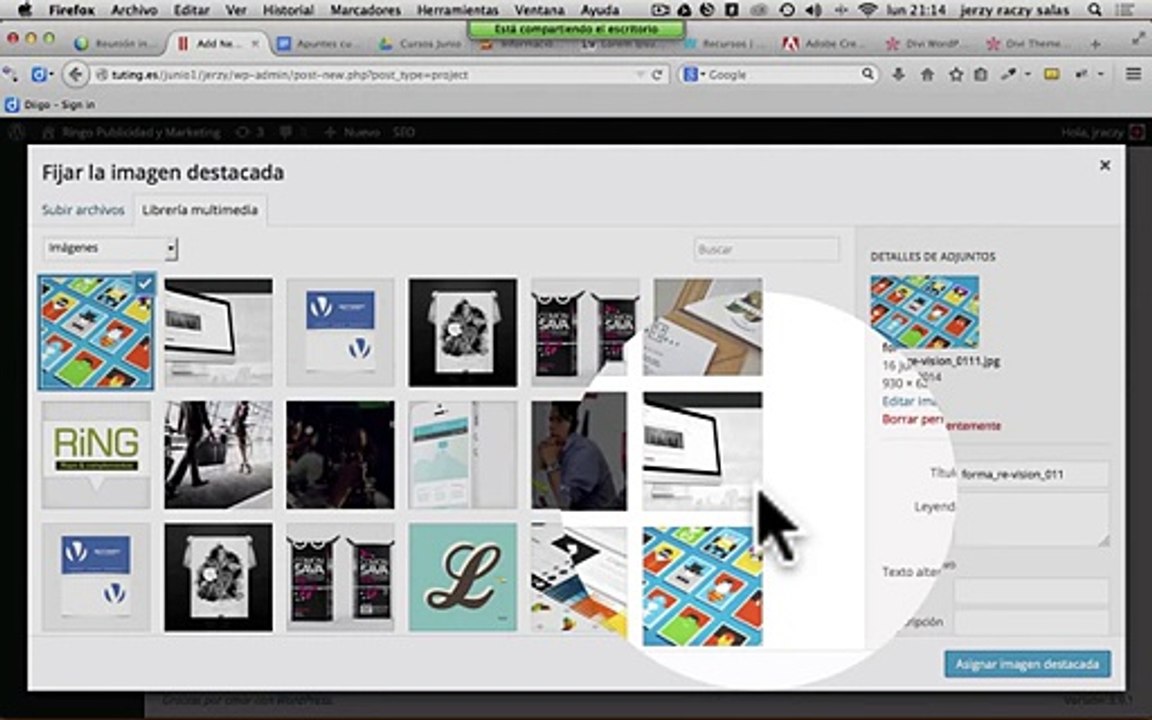Click '+ Nuevo' in the WordPress admin bar
This screenshot has width=1152, height=720.
tap(352, 132)
